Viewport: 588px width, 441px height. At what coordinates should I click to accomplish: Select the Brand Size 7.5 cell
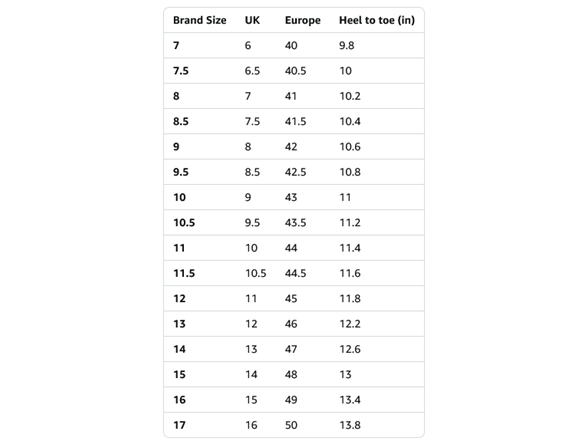(181, 71)
